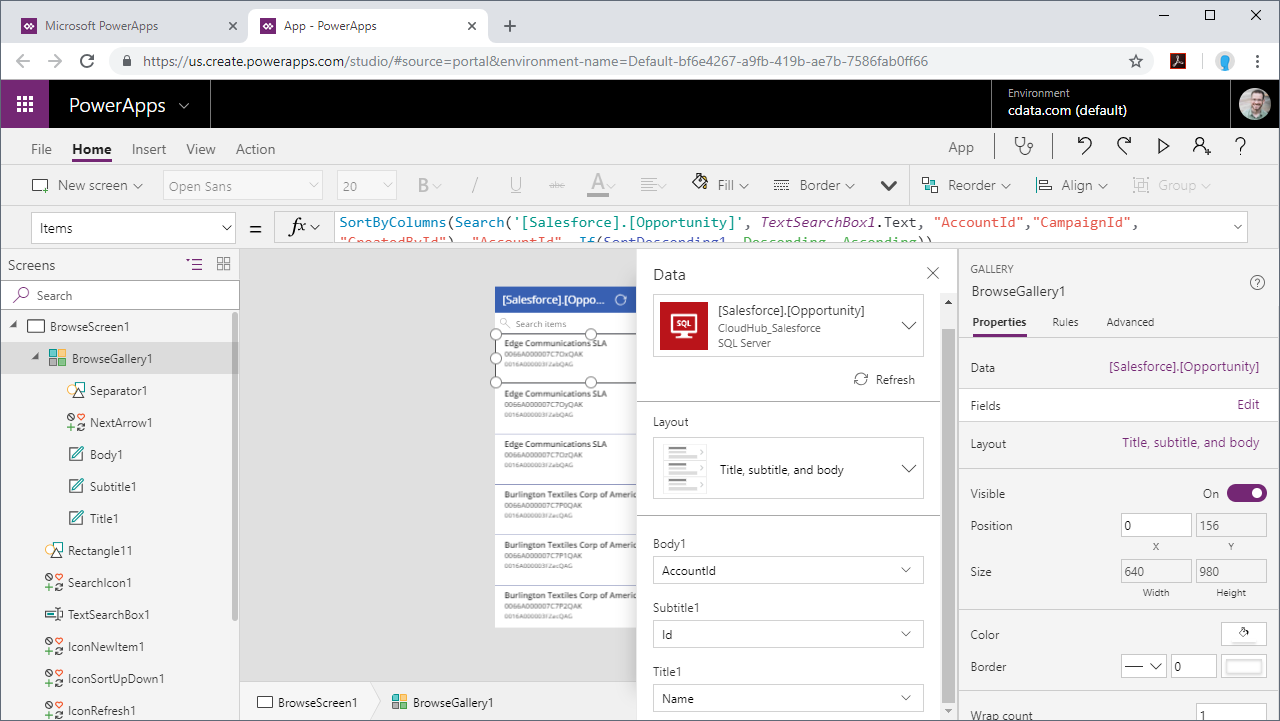Viewport: 1280px width, 721px height.
Task: Open the gallery Color fill swatch
Action: (1244, 633)
